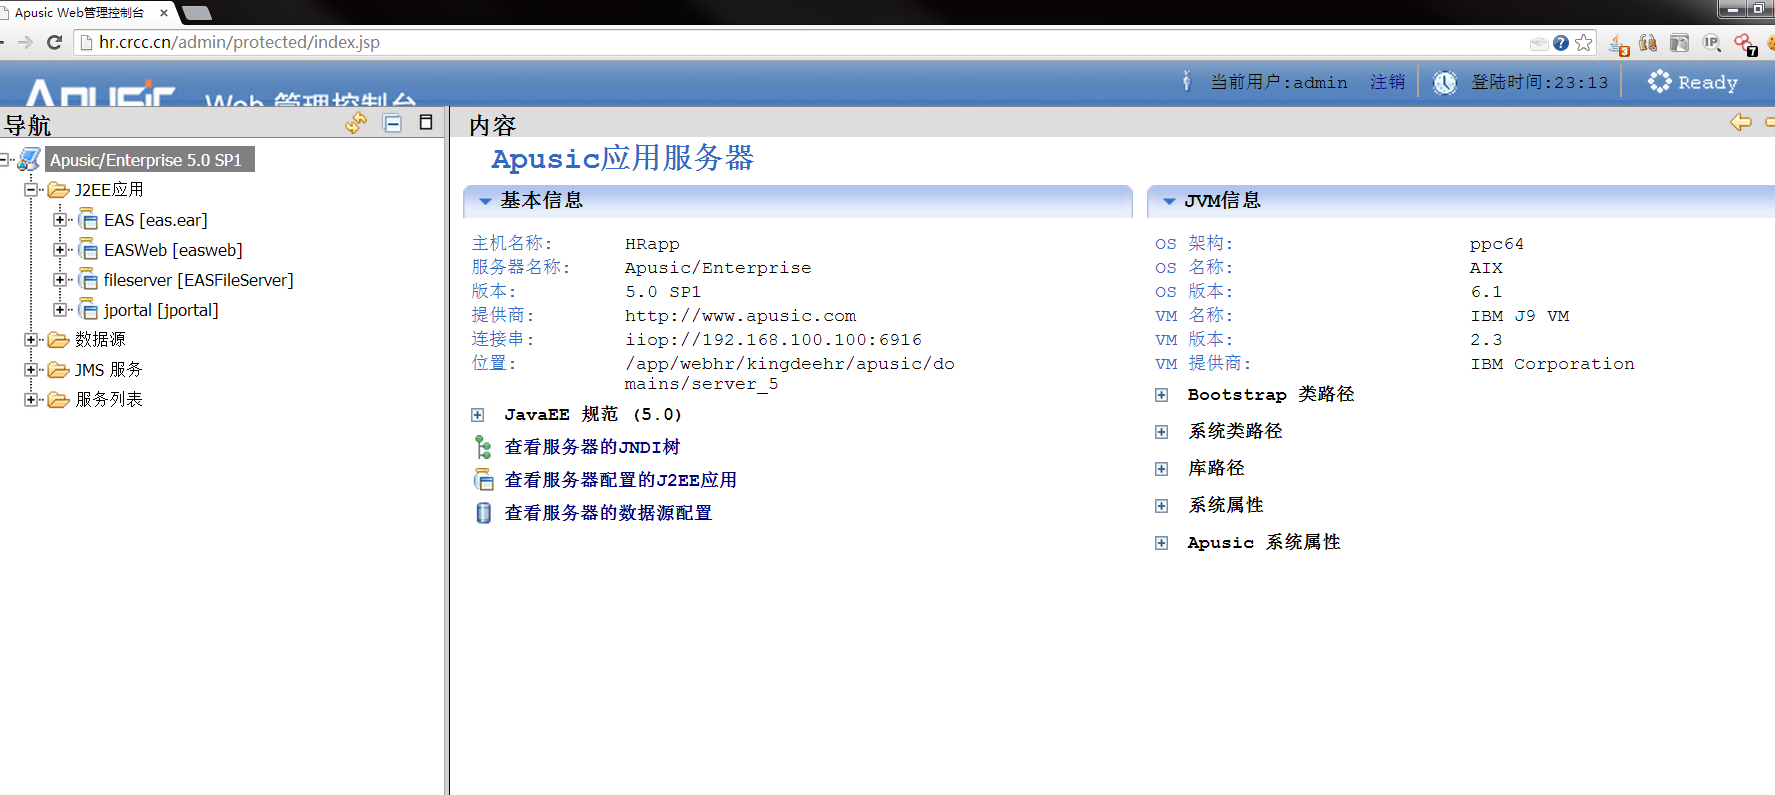Expand the fileserver [EASFileServer] node
1775x795 pixels.
tap(60, 280)
